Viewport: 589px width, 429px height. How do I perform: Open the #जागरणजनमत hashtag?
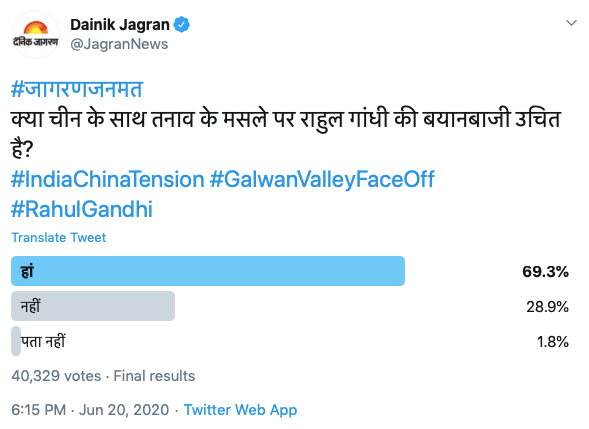click(77, 89)
